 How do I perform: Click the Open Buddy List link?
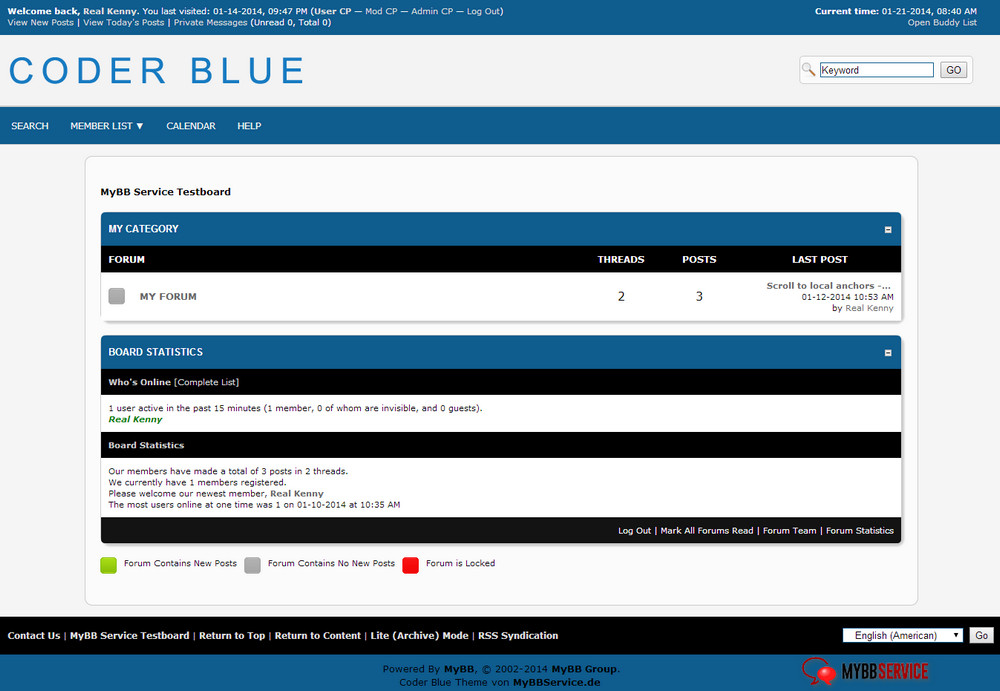[942, 22]
